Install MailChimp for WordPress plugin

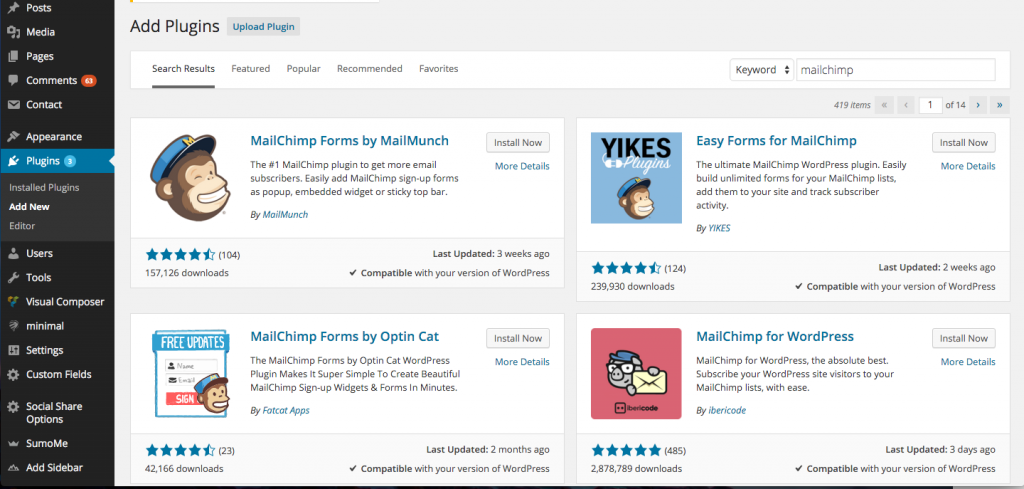[964, 338]
